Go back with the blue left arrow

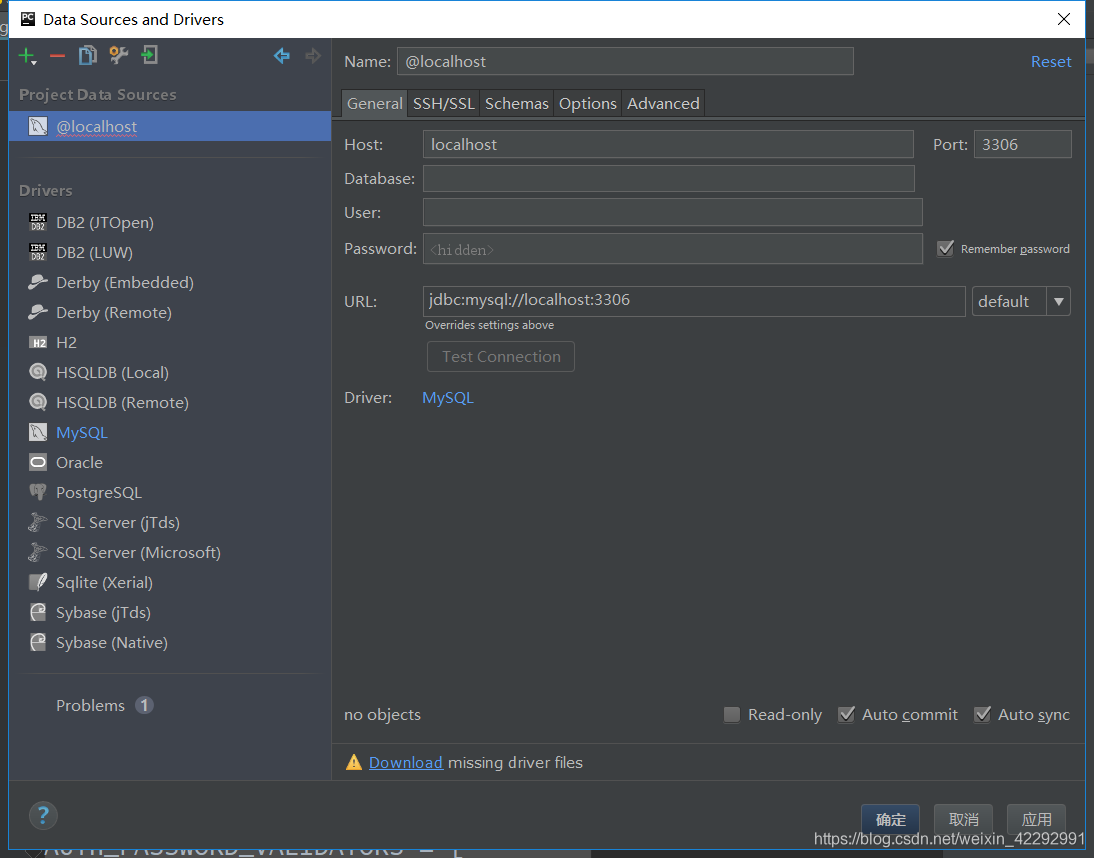tap(282, 56)
